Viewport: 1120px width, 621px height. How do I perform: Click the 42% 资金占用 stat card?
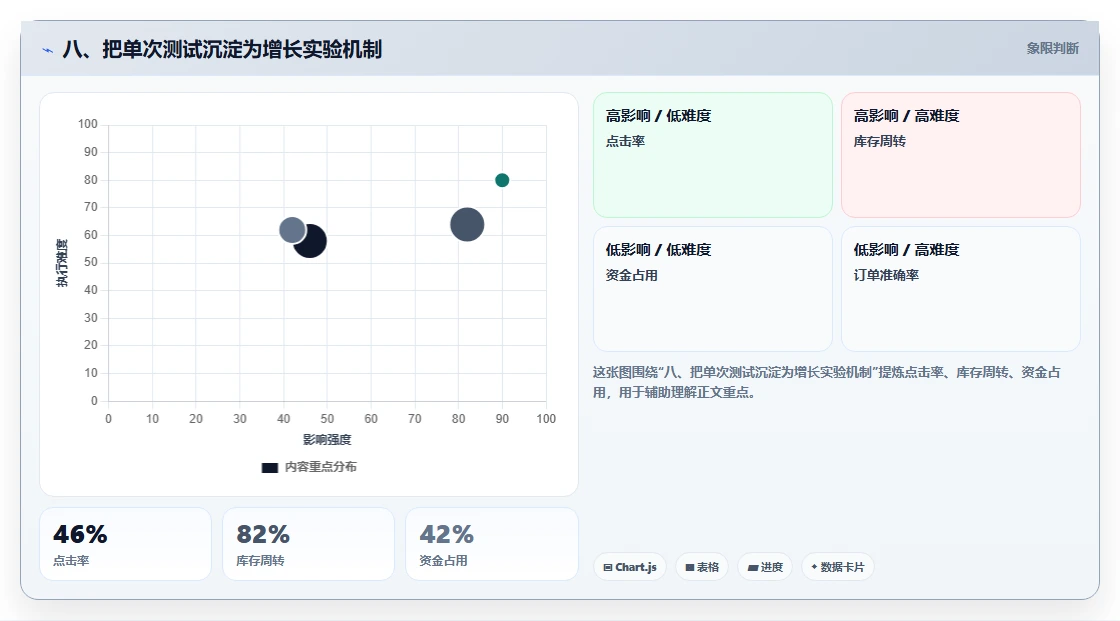(491, 544)
